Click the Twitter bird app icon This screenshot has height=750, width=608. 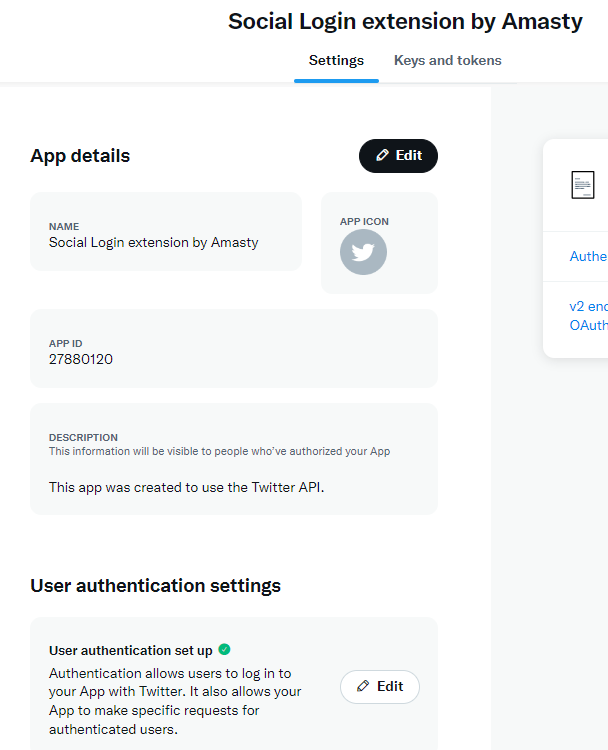[364, 252]
